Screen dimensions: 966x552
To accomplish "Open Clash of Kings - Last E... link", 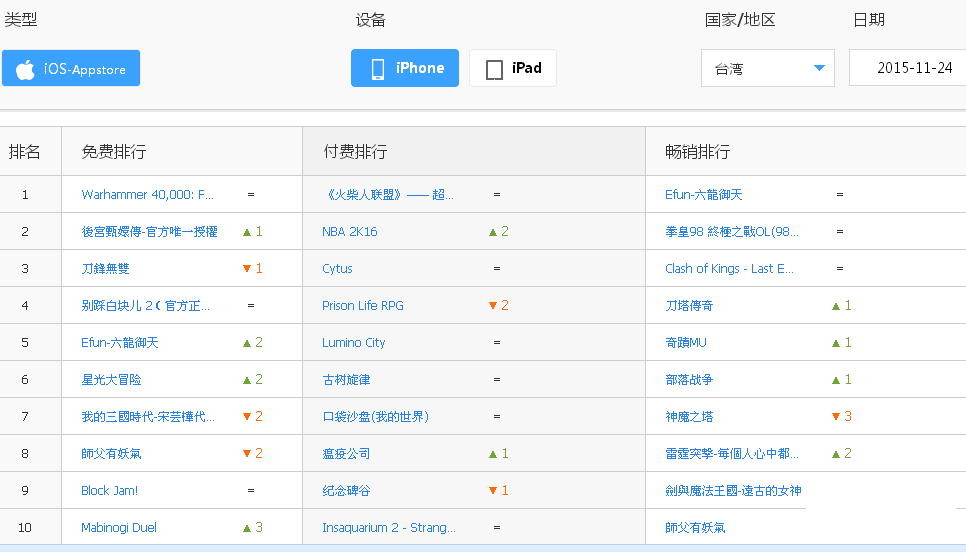I will click(x=729, y=269).
